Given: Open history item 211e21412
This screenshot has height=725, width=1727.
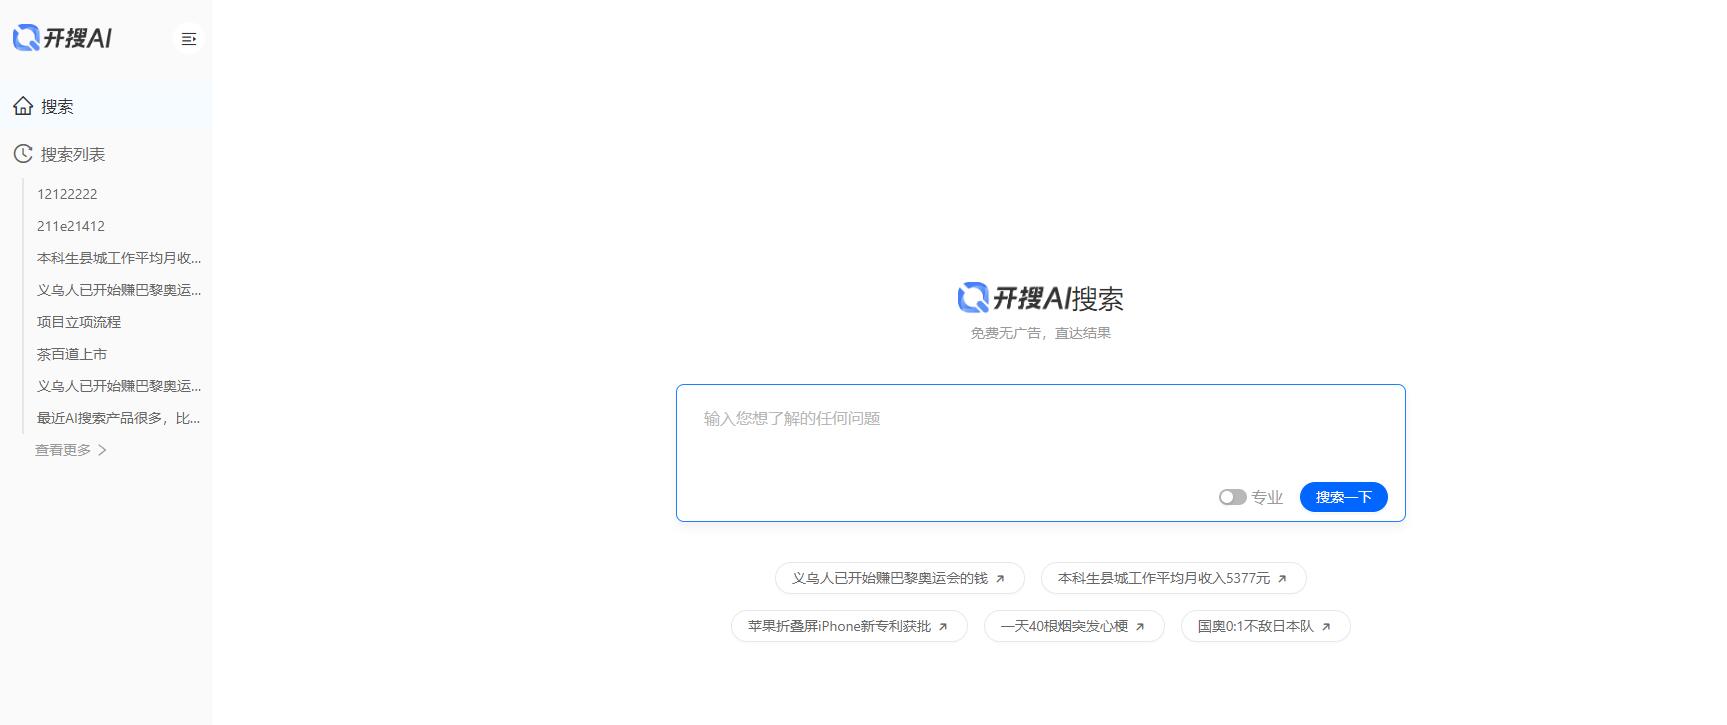Looking at the screenshot, I should (x=71, y=226).
